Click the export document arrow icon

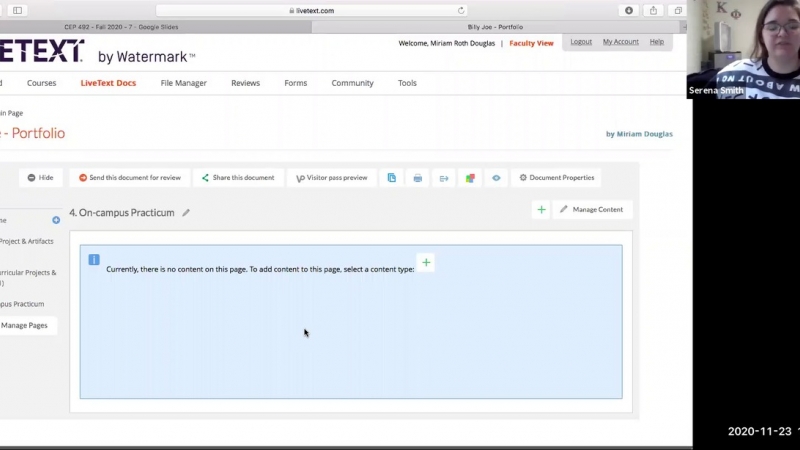[x=444, y=178]
